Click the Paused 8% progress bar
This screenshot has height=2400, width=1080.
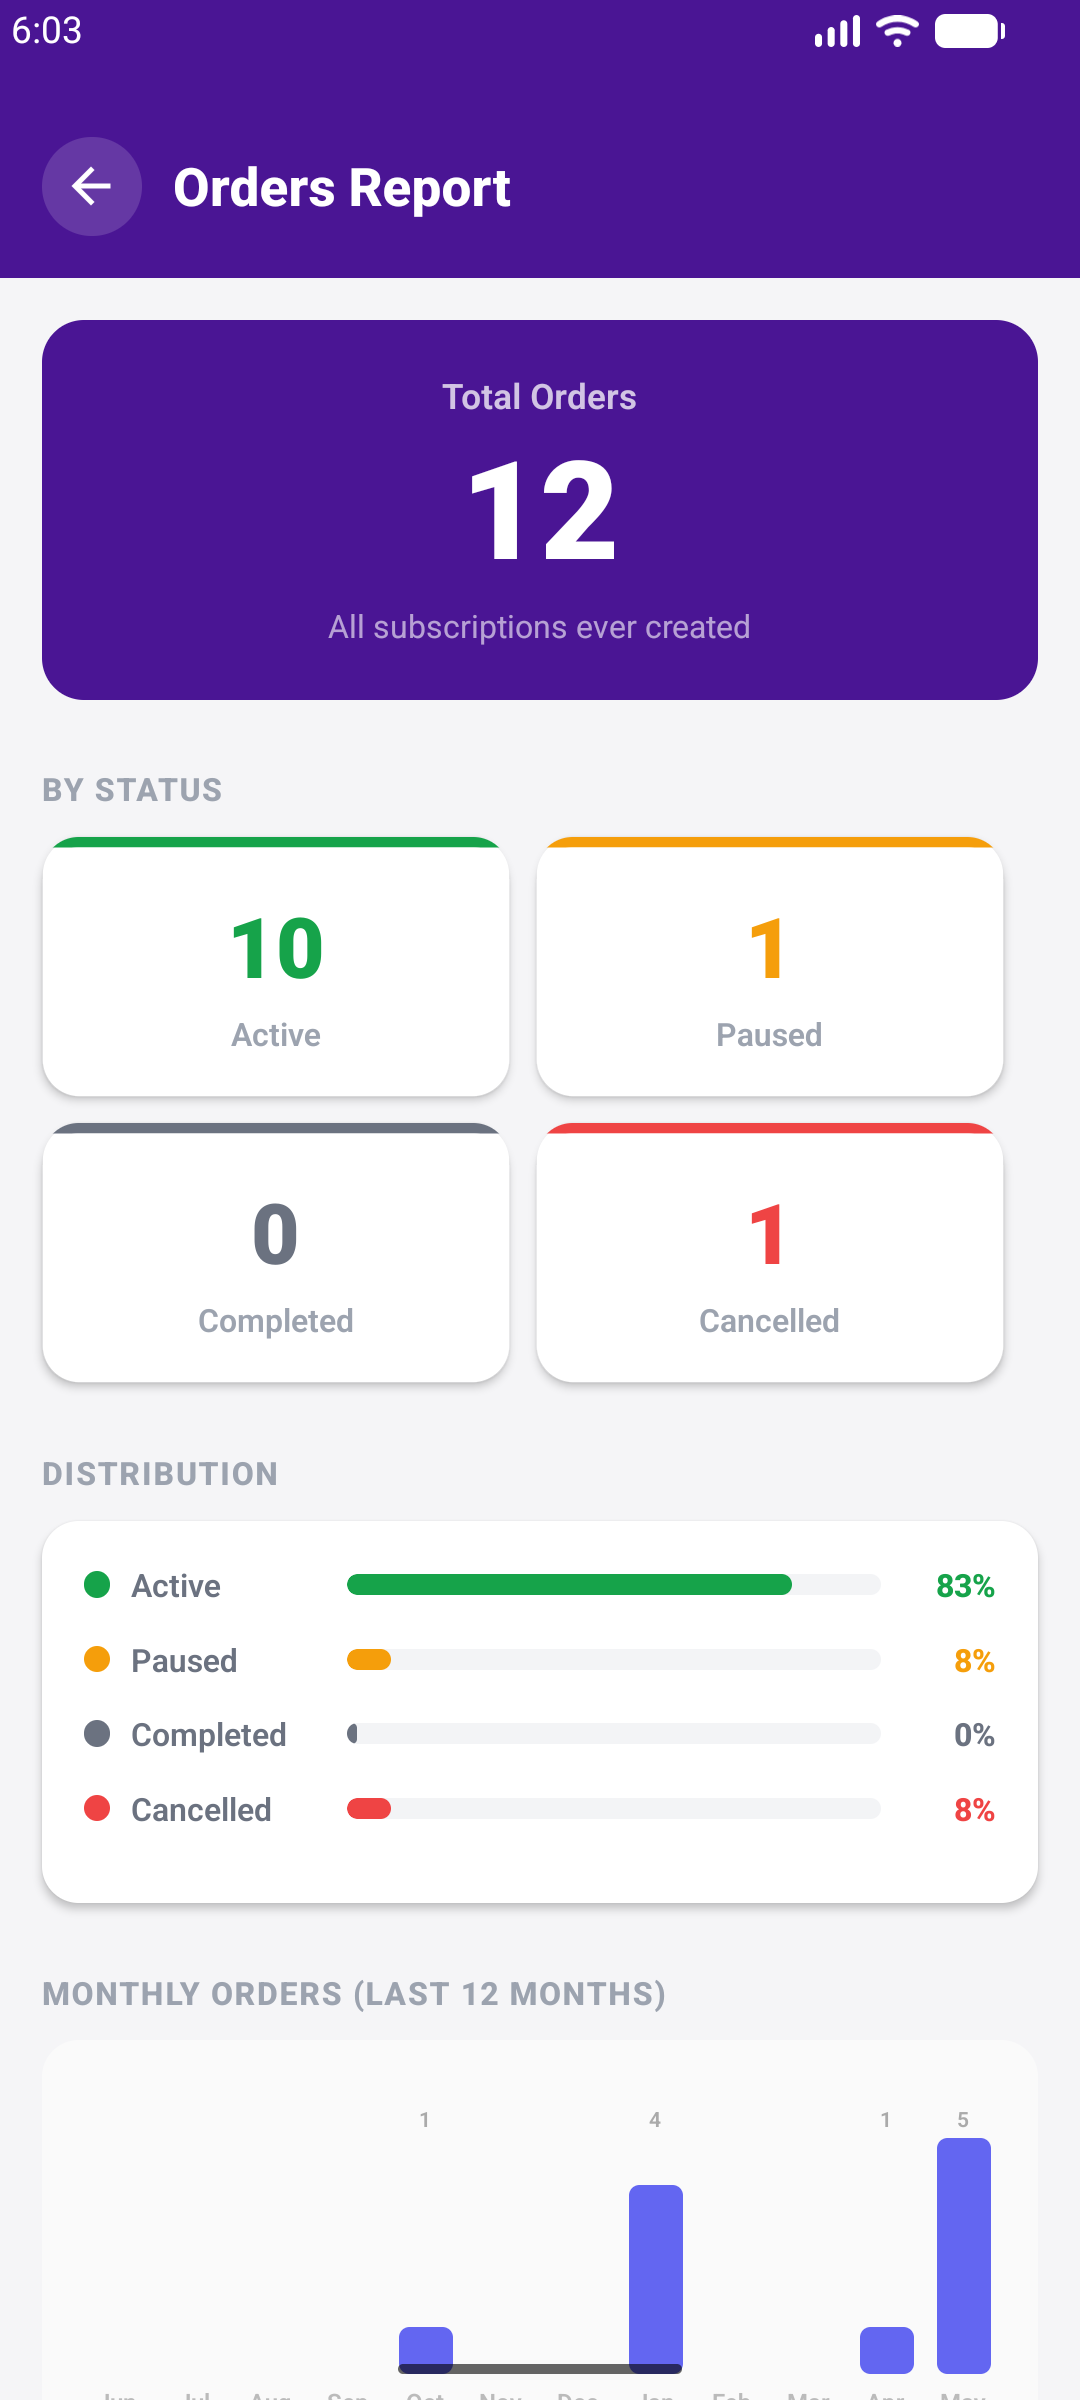(x=614, y=1660)
